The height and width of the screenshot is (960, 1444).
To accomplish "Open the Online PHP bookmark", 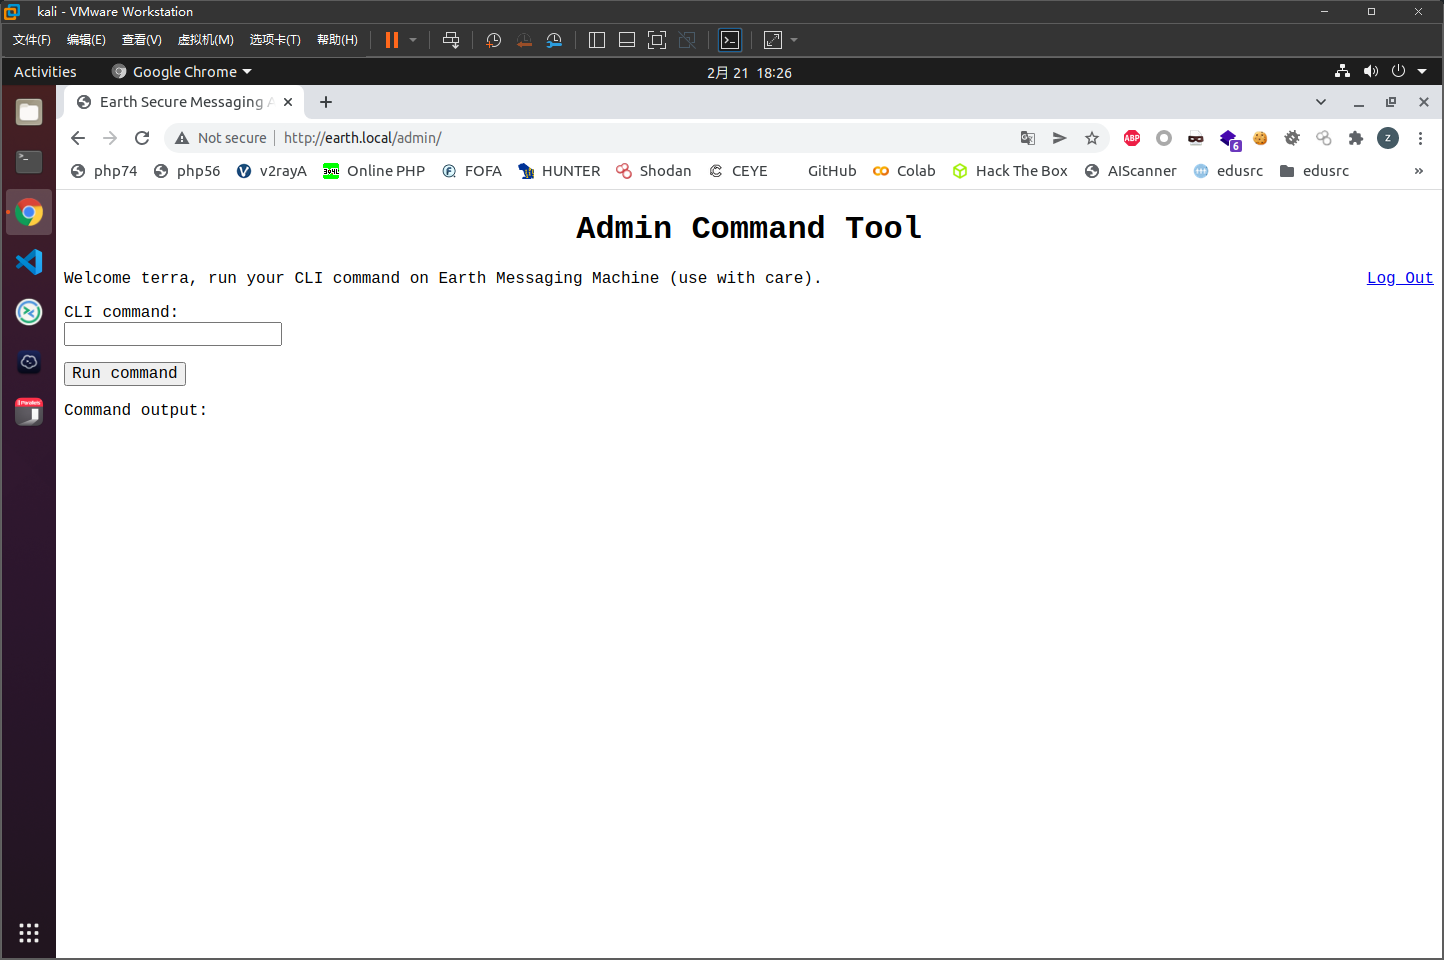I will (x=374, y=171).
